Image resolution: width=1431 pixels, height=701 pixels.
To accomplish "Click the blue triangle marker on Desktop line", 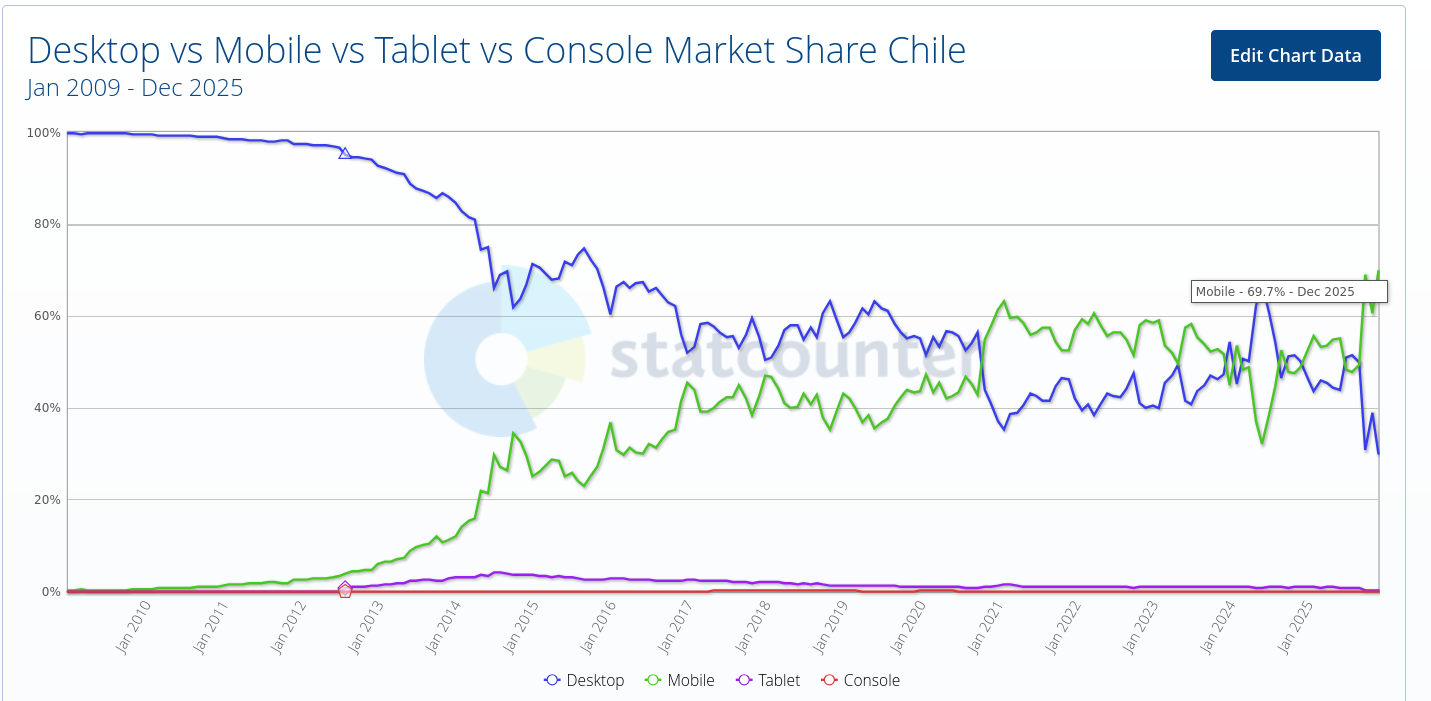I will coord(345,153).
